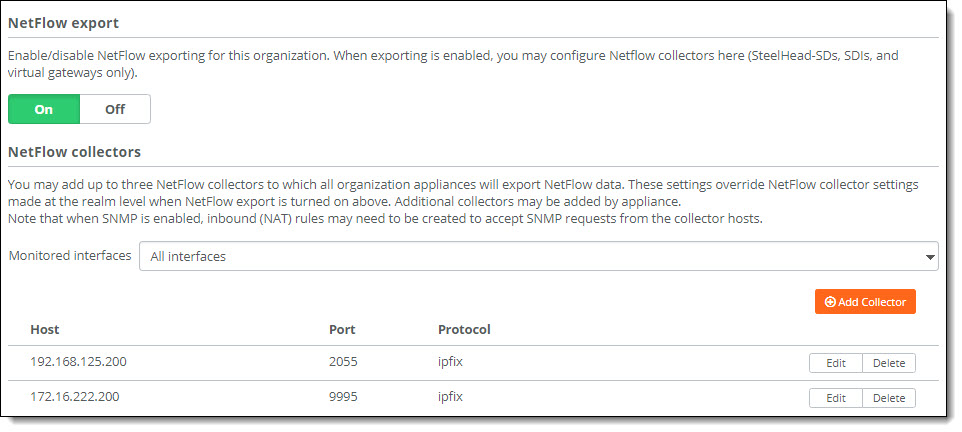The width and height of the screenshot is (962, 432).
Task: Click the plus icon on Add Collector
Action: (830, 302)
